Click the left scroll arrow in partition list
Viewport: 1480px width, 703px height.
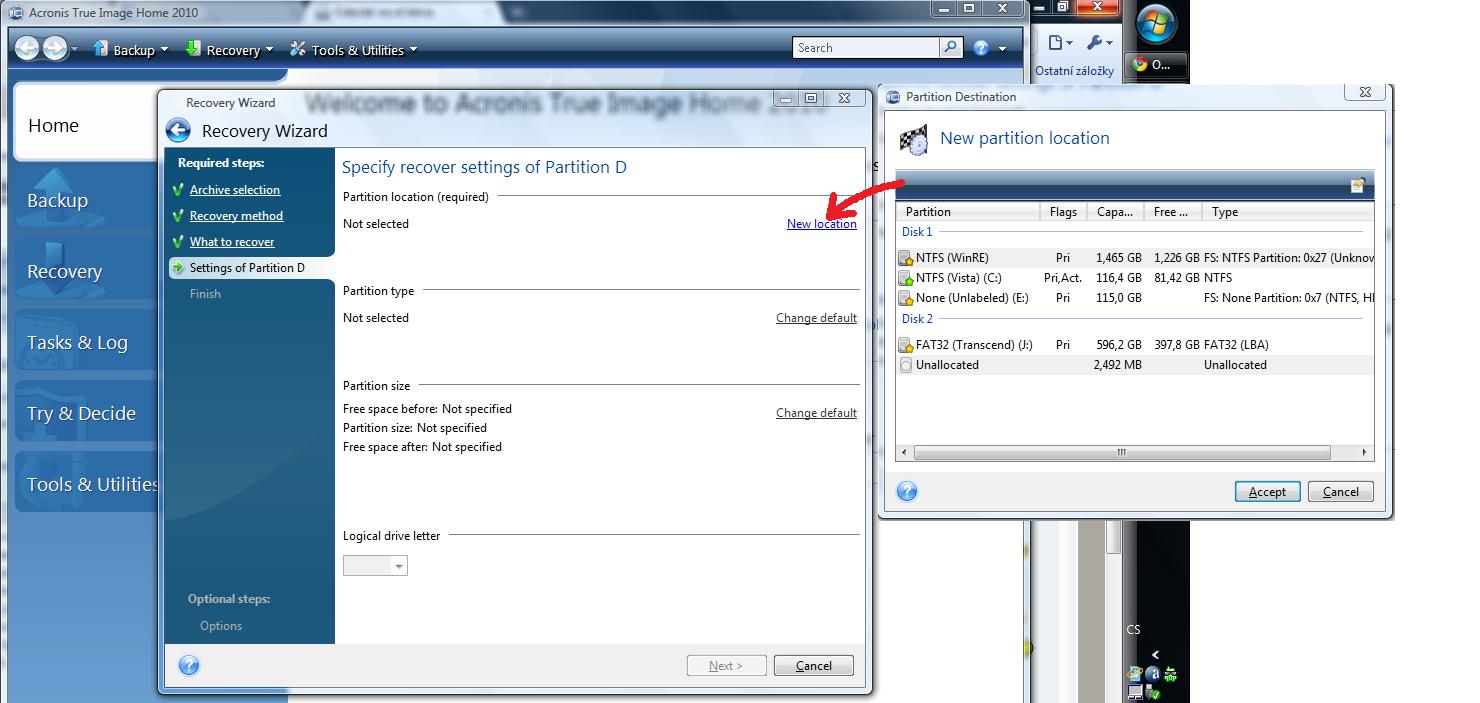click(x=905, y=453)
